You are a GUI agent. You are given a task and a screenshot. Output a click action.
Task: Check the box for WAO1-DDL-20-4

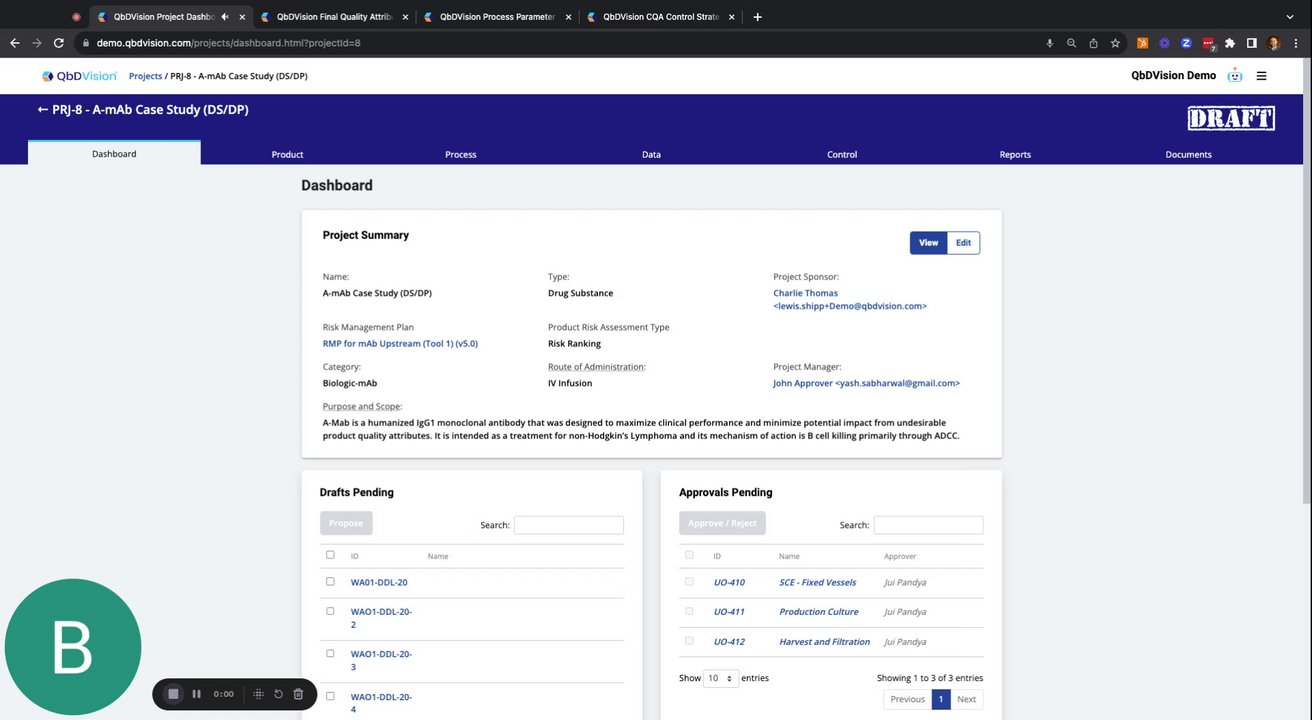tap(330, 696)
